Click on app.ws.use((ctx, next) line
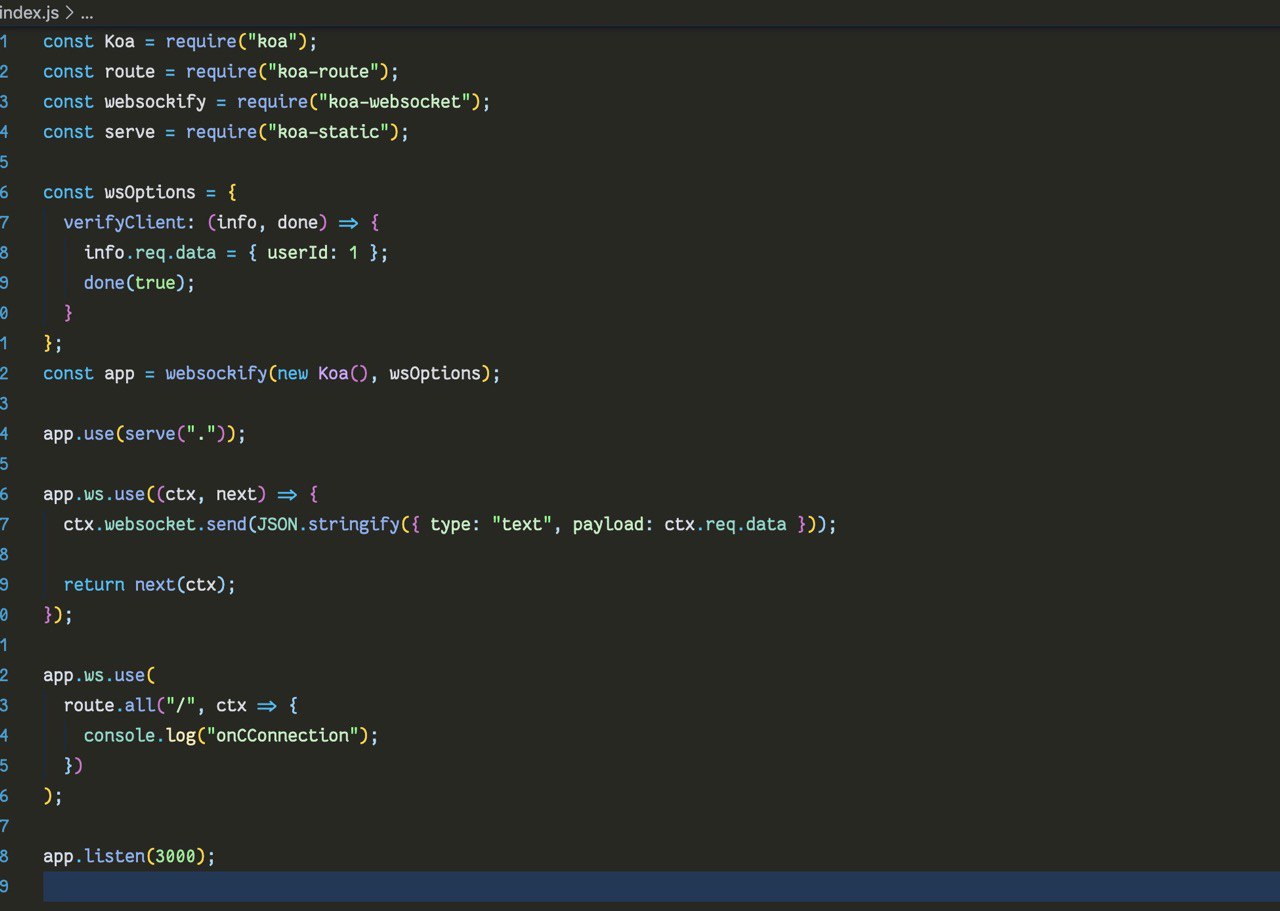 (x=180, y=494)
